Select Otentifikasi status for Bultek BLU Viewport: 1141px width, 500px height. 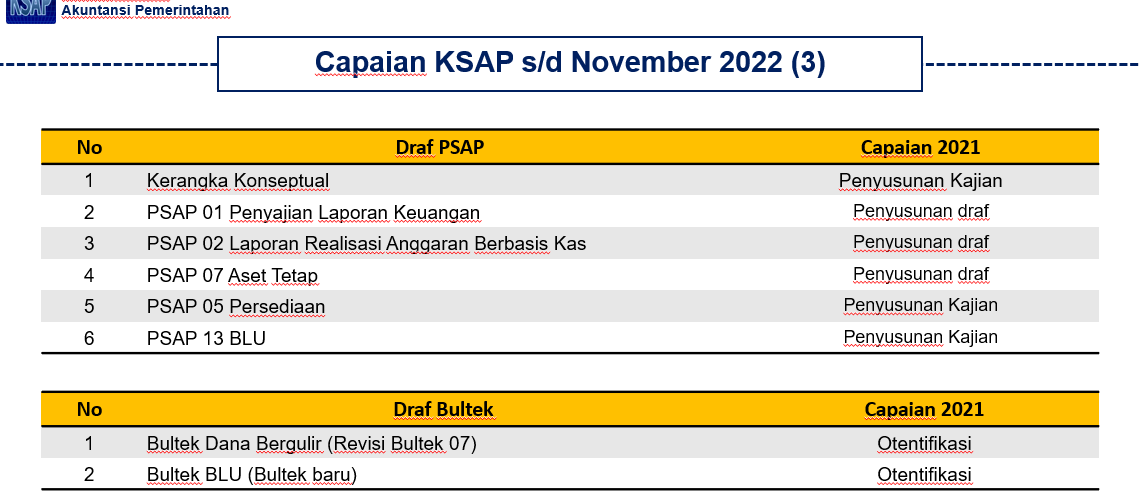click(x=924, y=475)
